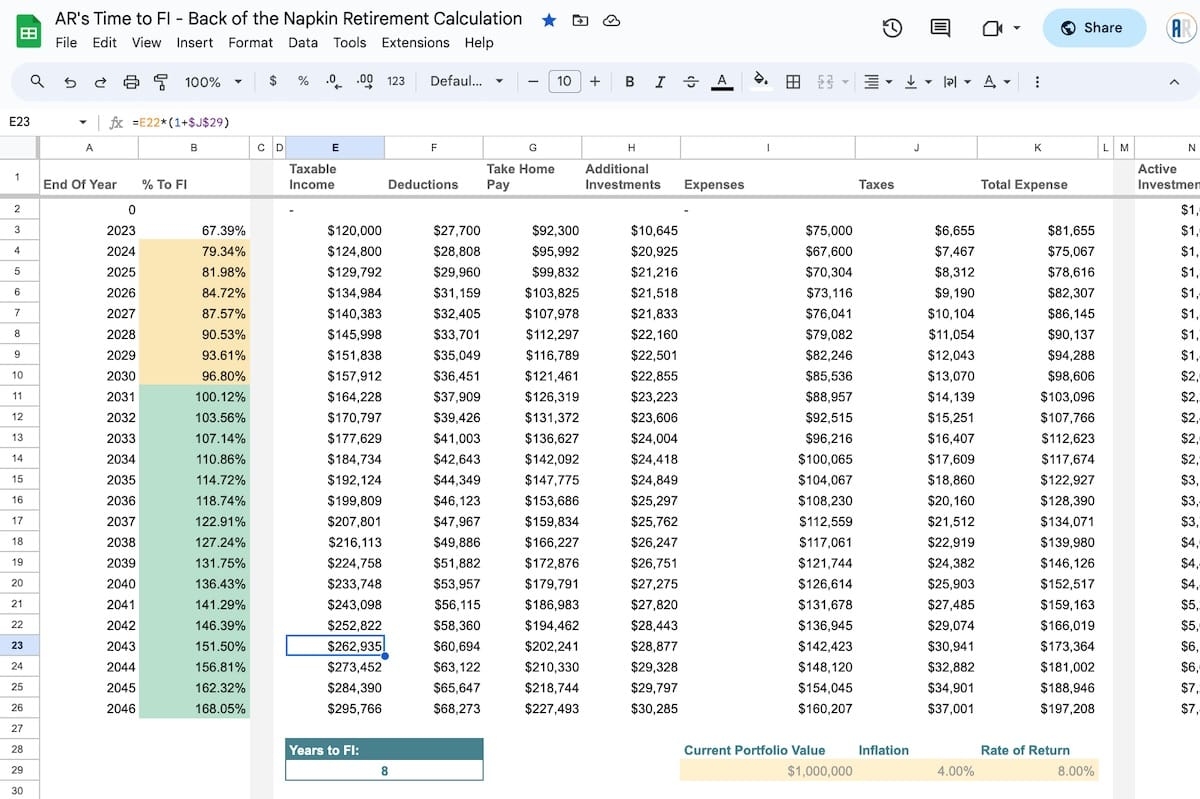
Task: Open the fill color bucket
Action: [760, 81]
